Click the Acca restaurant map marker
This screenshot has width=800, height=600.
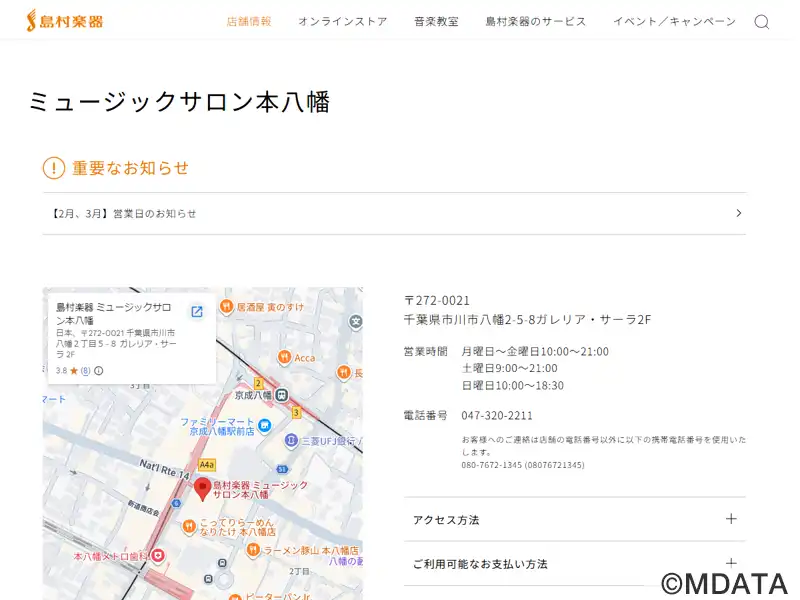point(284,358)
